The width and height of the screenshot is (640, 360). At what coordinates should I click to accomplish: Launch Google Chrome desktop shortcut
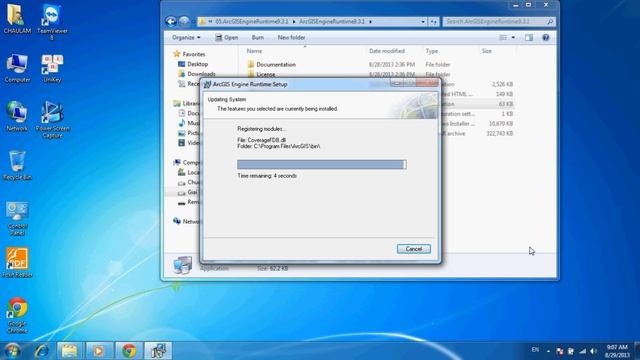point(17,316)
